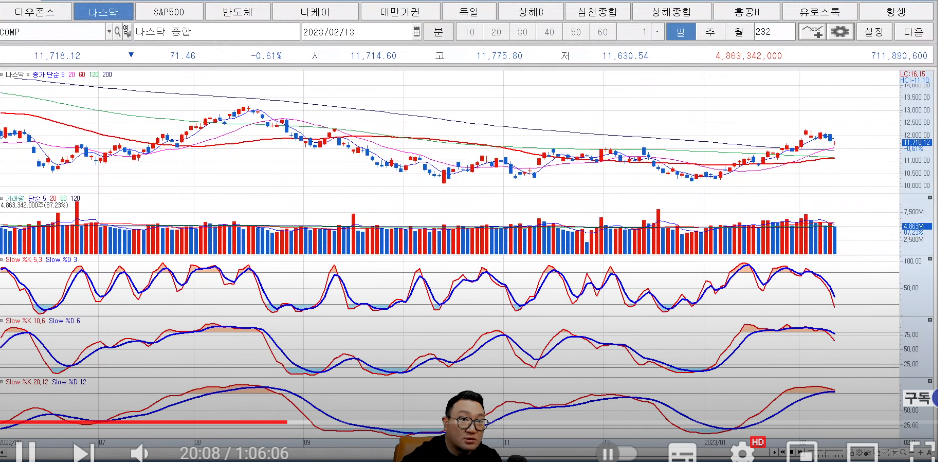Switch to the 반도체 tab
The image size is (938, 462).
[x=236, y=11]
